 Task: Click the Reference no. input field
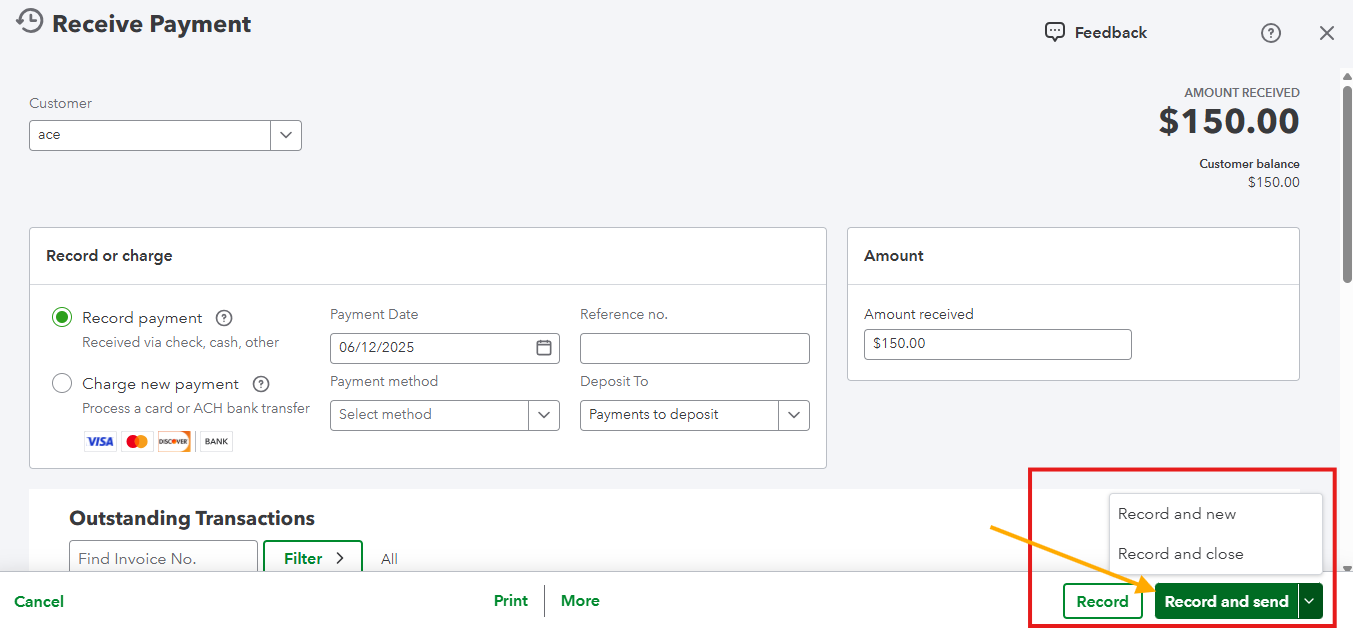694,348
